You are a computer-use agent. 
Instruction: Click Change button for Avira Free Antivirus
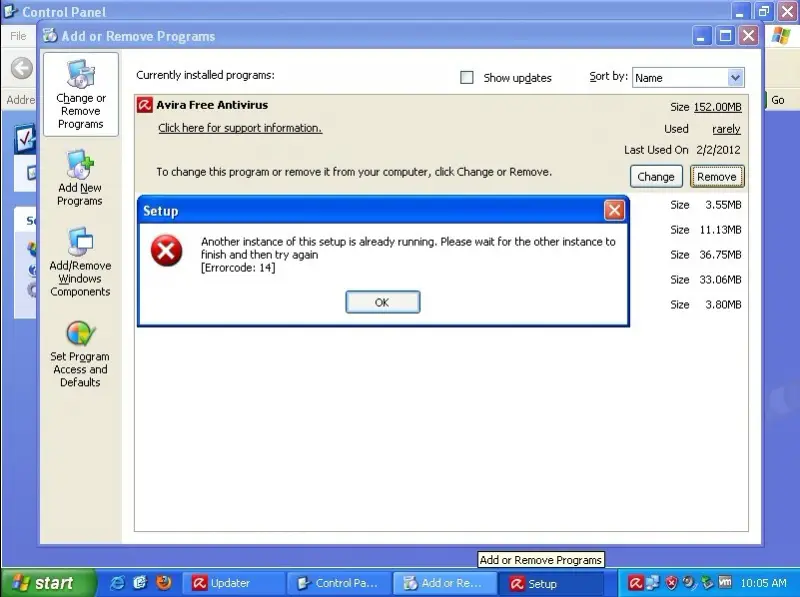pyautogui.click(x=656, y=177)
